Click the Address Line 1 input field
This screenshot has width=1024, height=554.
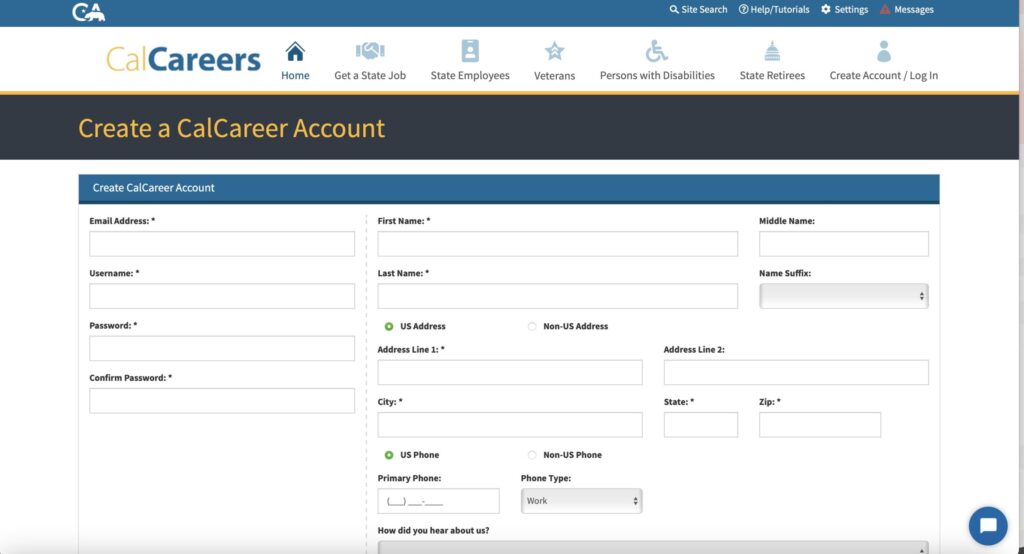click(x=510, y=372)
